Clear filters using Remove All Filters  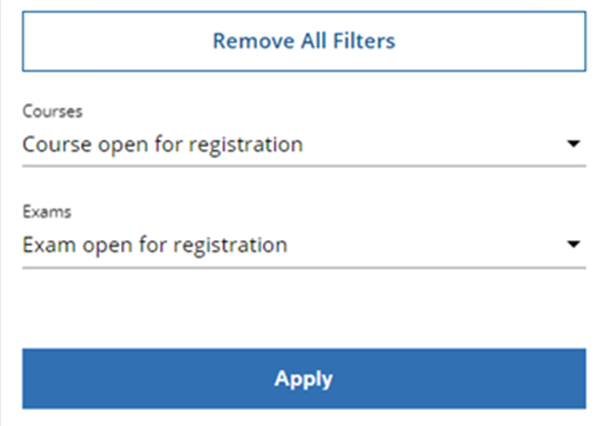click(x=303, y=42)
